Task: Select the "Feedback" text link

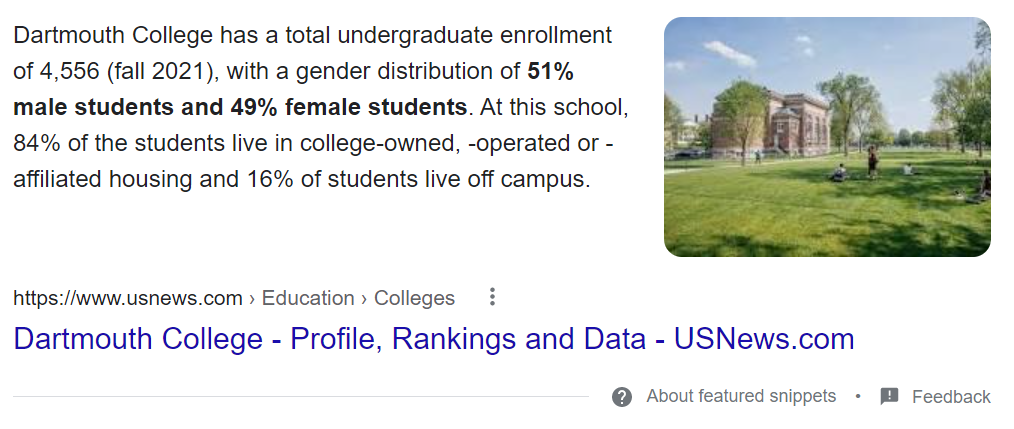Action: pos(951,397)
